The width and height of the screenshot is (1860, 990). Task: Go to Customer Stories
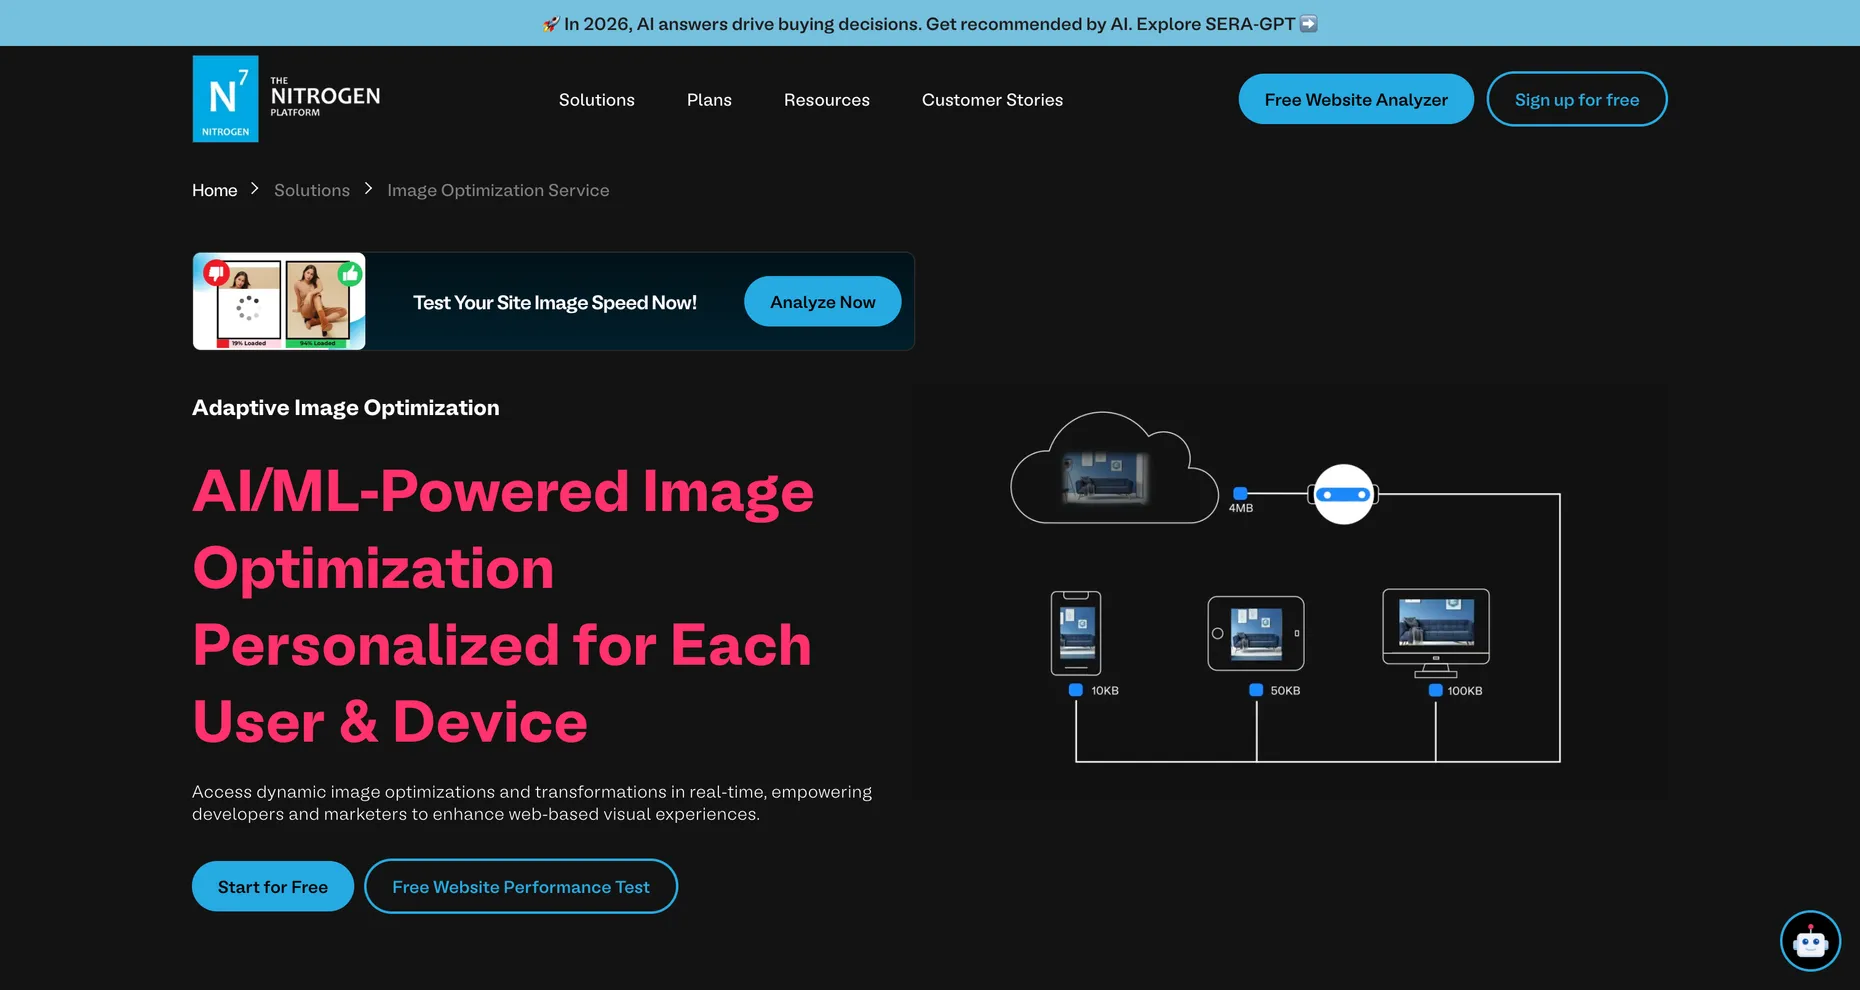[x=992, y=100]
